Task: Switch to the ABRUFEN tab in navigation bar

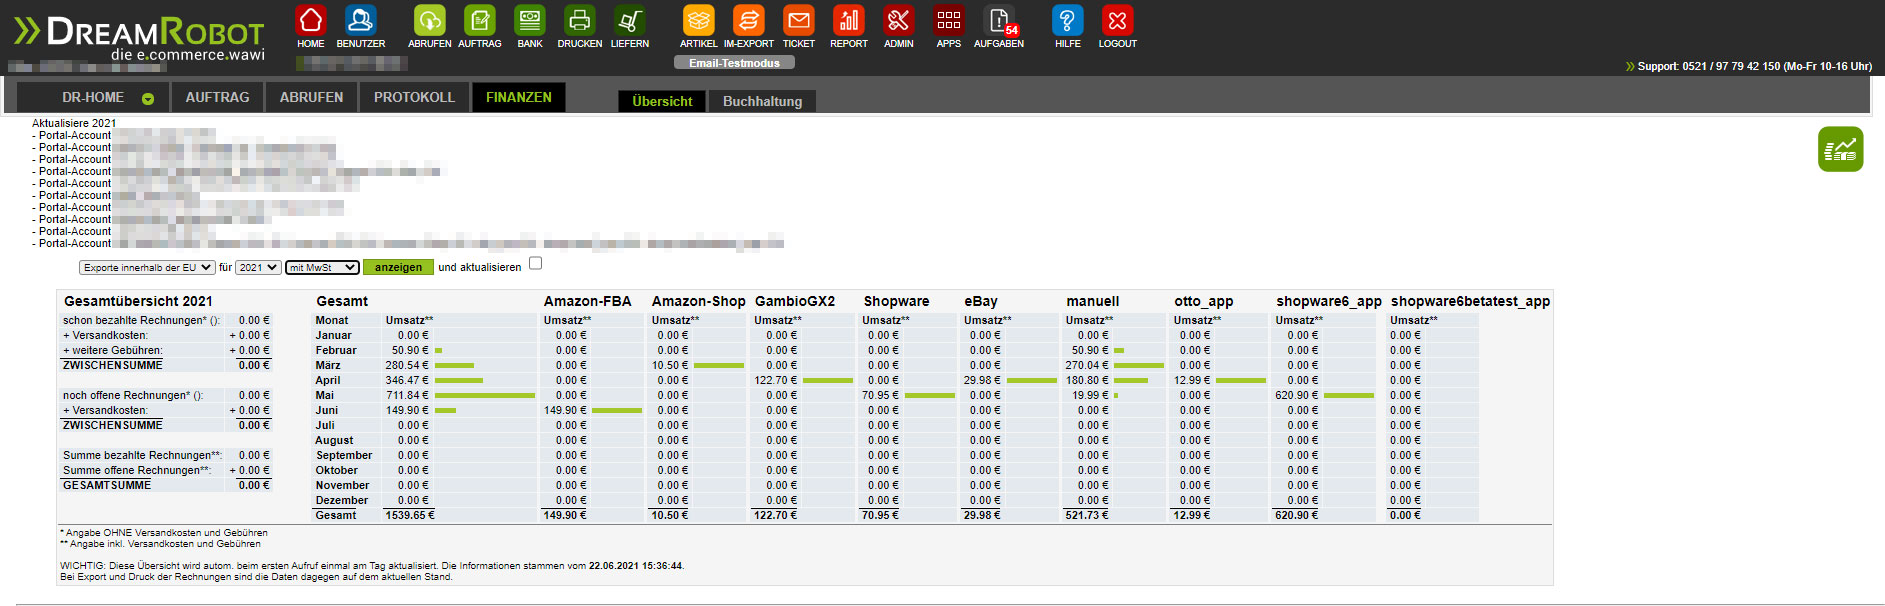Action: pyautogui.click(x=311, y=97)
